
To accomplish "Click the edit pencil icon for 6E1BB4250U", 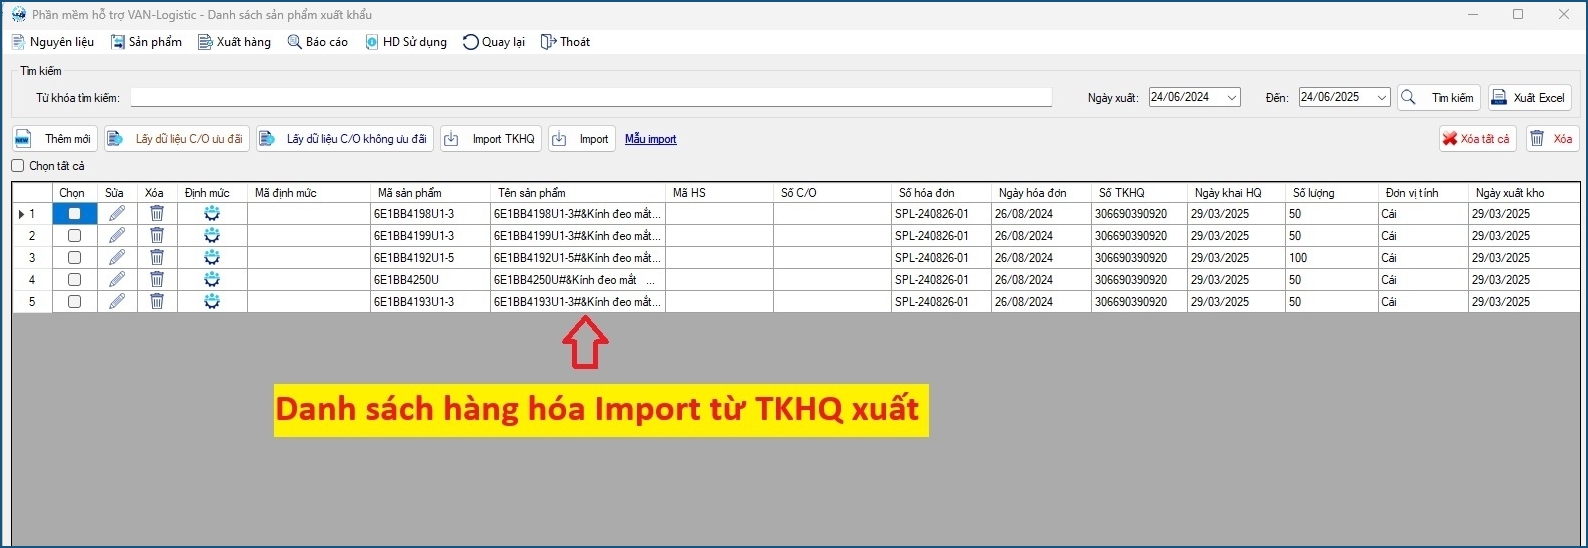I will coord(117,279).
